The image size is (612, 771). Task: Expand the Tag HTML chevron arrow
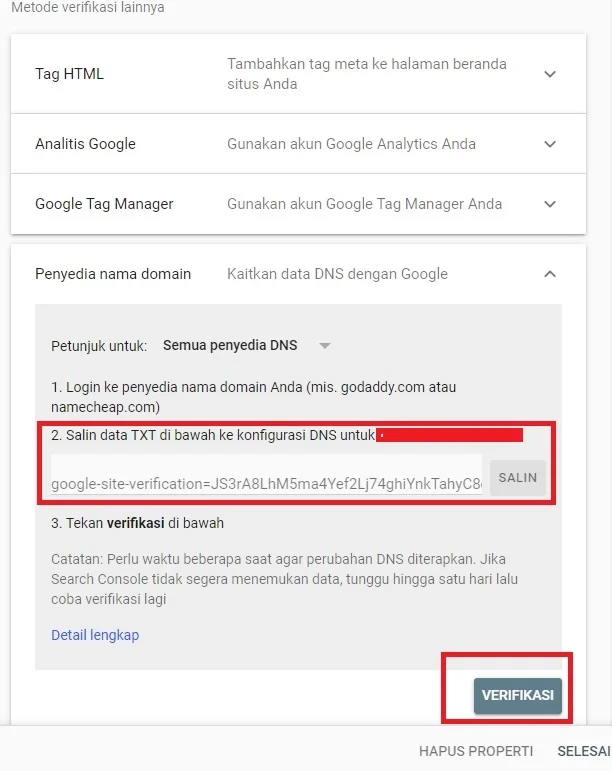550,74
